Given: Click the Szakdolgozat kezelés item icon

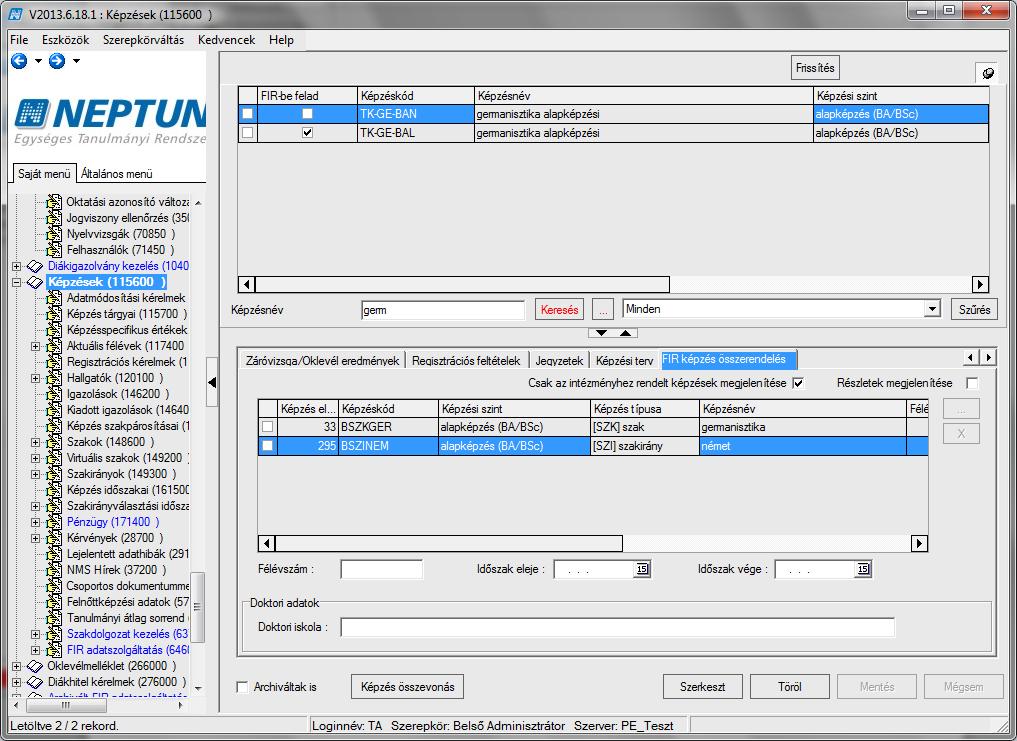Looking at the screenshot, I should click(x=54, y=634).
